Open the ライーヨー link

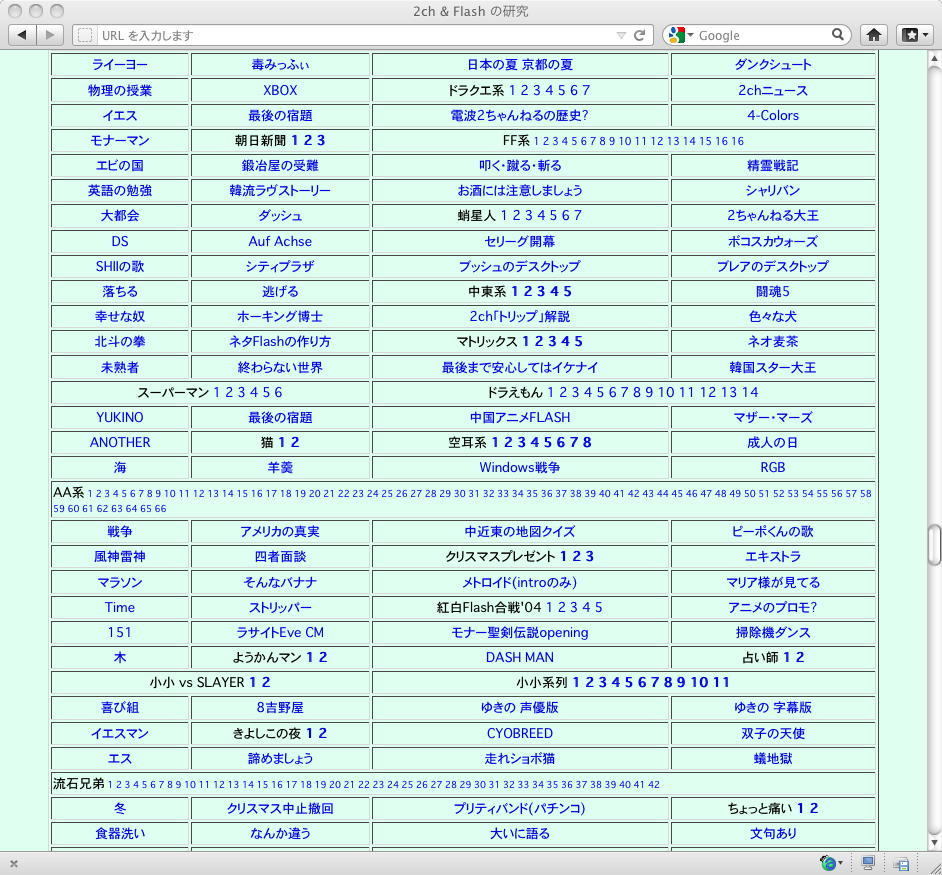click(120, 65)
